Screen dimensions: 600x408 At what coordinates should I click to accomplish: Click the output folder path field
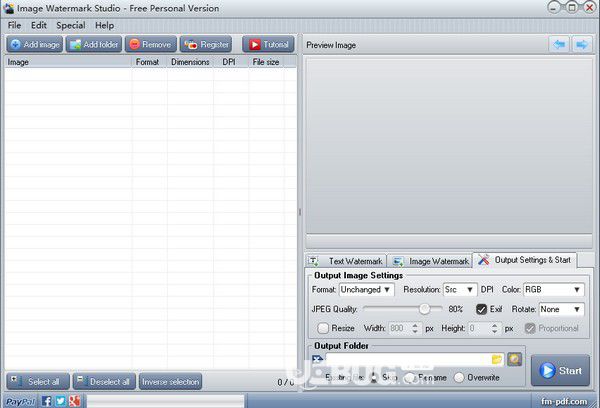pyautogui.click(x=408, y=359)
